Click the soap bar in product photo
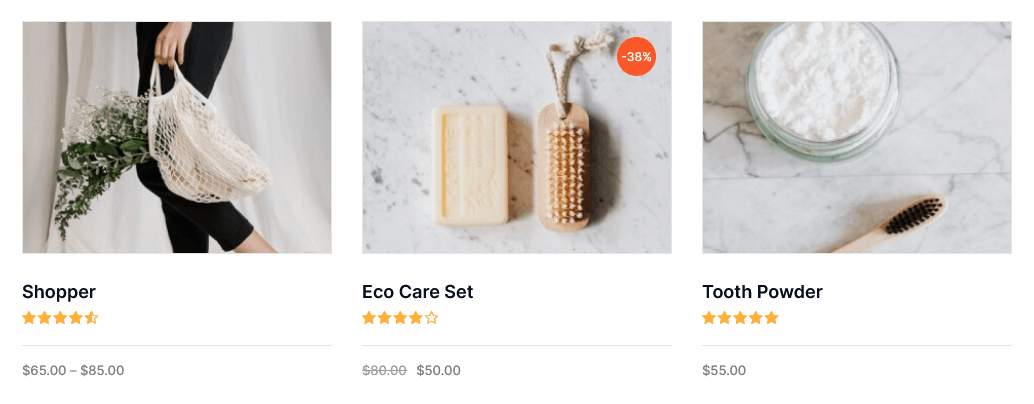Image resolution: width=1034 pixels, height=404 pixels. click(x=470, y=165)
